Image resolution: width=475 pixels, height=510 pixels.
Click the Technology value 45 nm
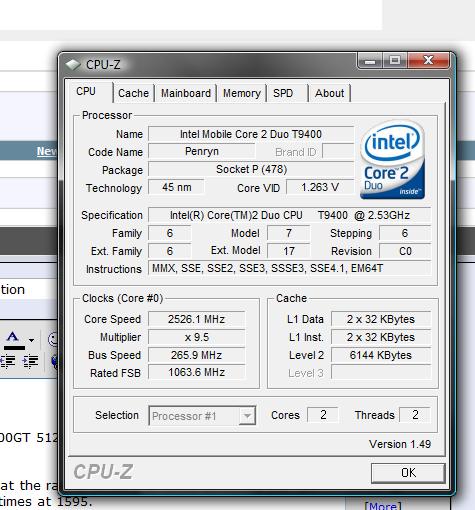coord(176,187)
